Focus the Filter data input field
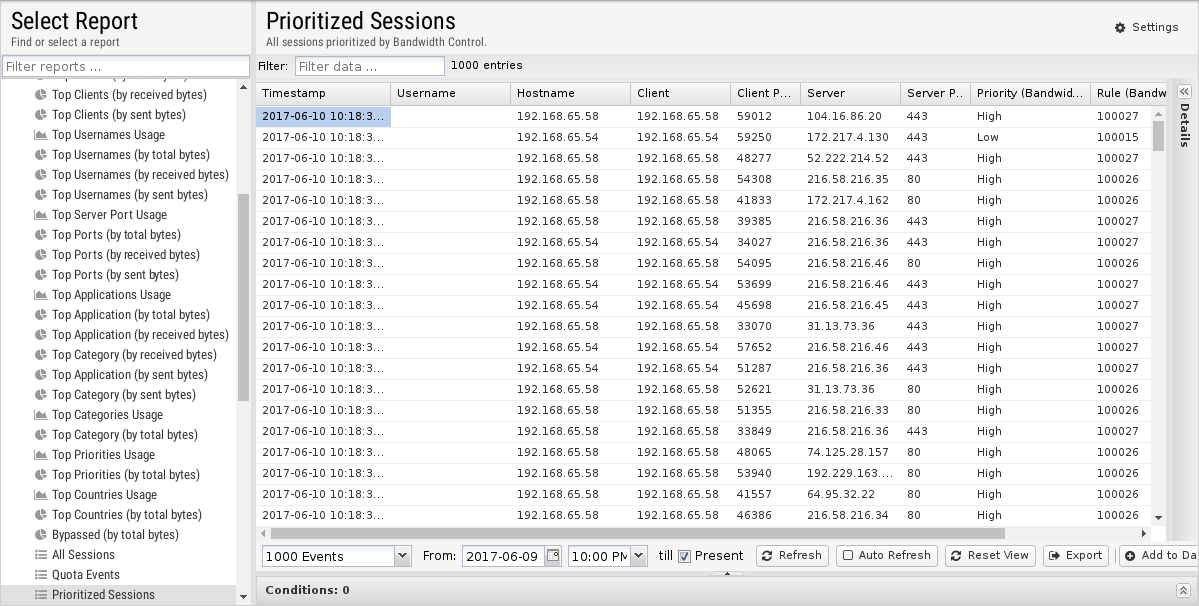Screen dimensions: 1199x606 [369, 66]
